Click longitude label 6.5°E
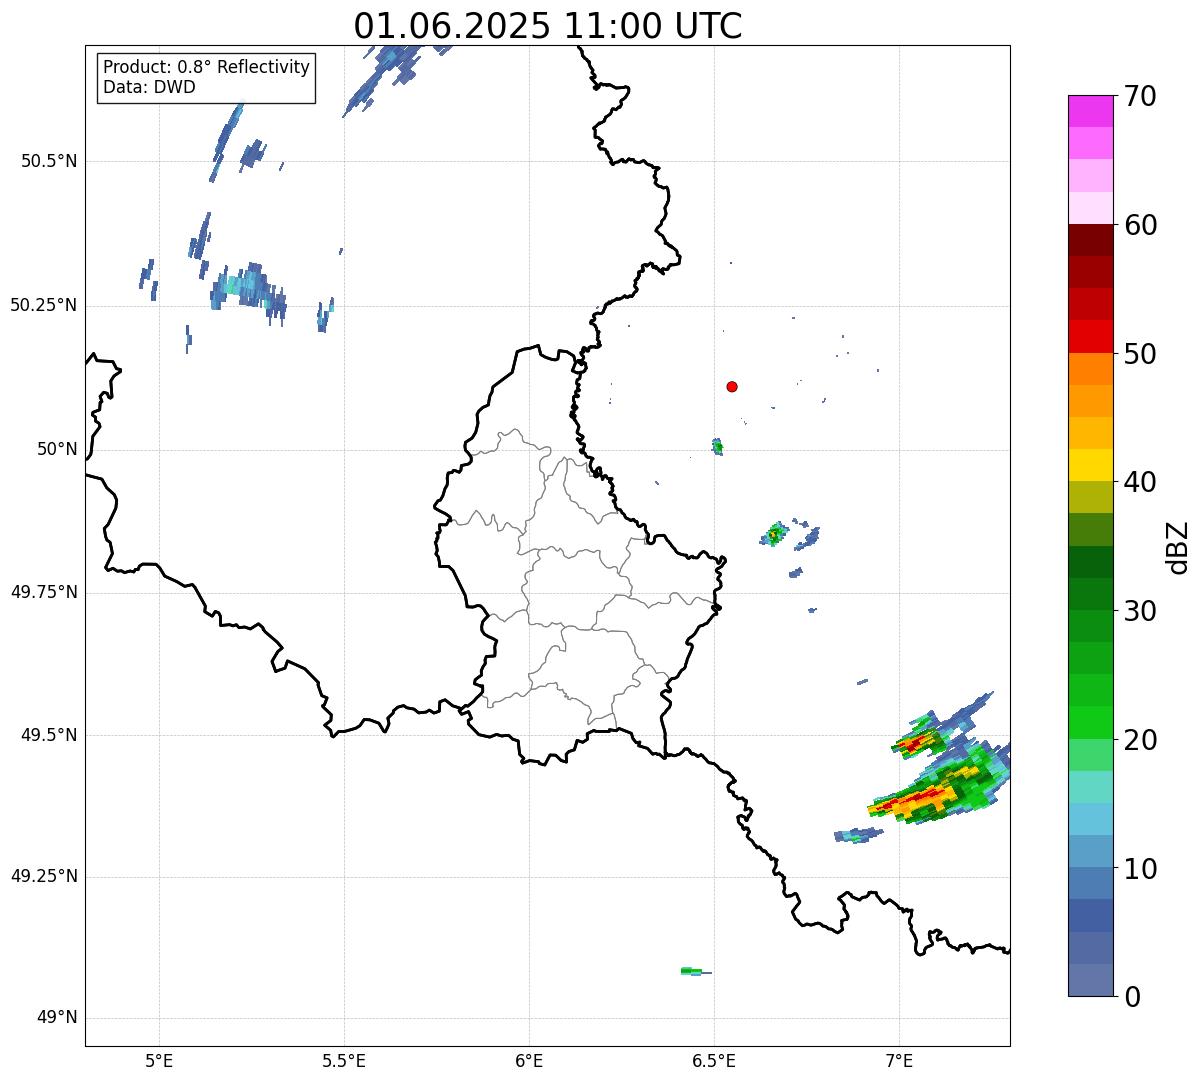1202x1081 pixels. (714, 1061)
